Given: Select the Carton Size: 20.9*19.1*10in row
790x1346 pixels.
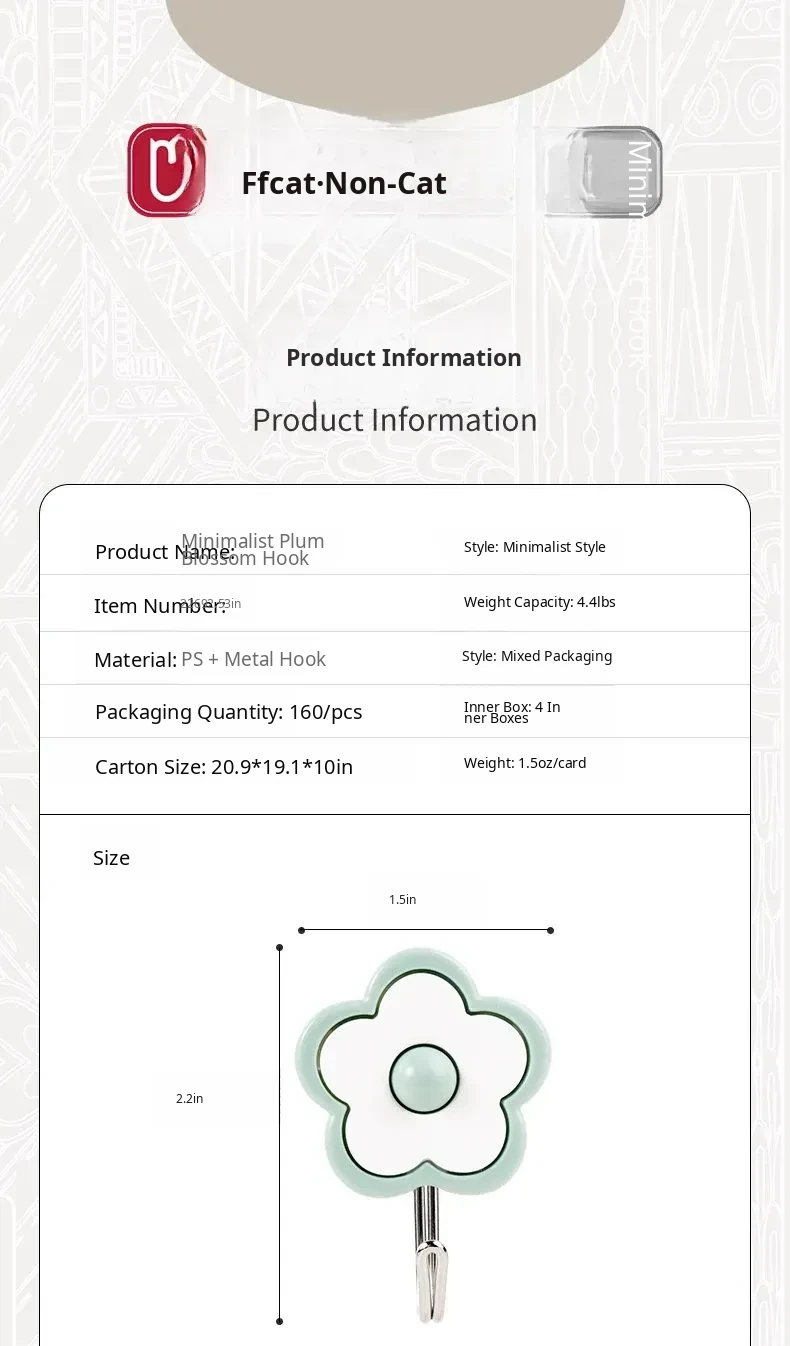Looking at the screenshot, I should point(223,767).
